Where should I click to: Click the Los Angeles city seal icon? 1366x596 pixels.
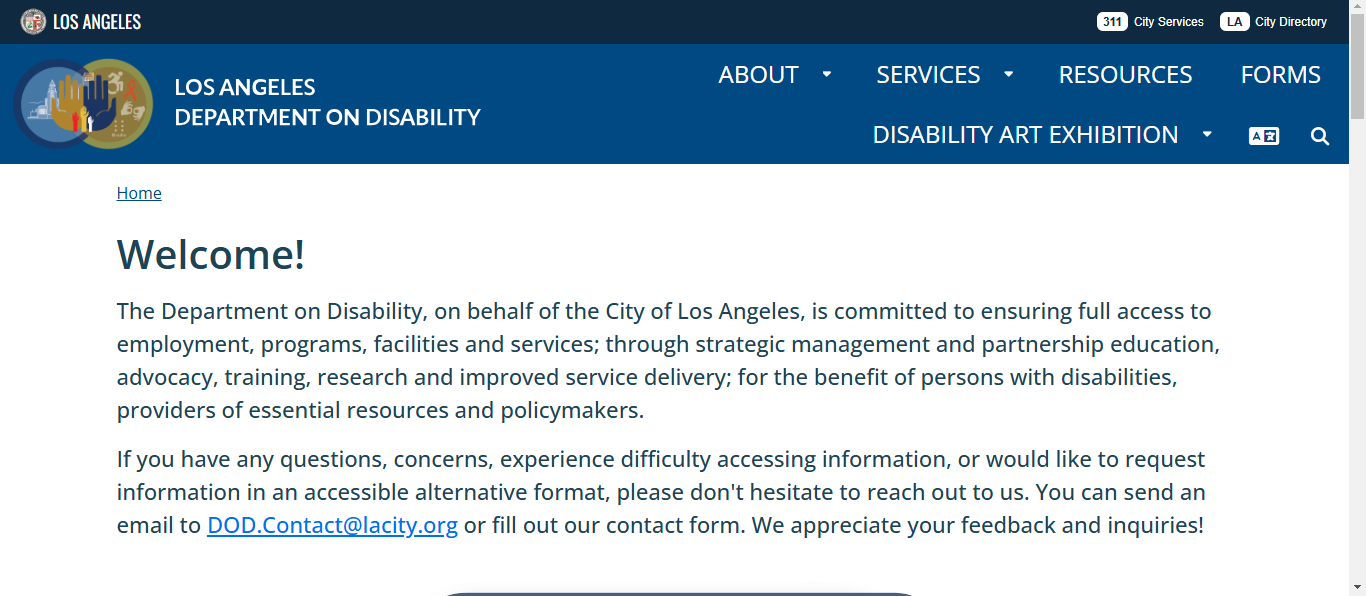coord(33,21)
